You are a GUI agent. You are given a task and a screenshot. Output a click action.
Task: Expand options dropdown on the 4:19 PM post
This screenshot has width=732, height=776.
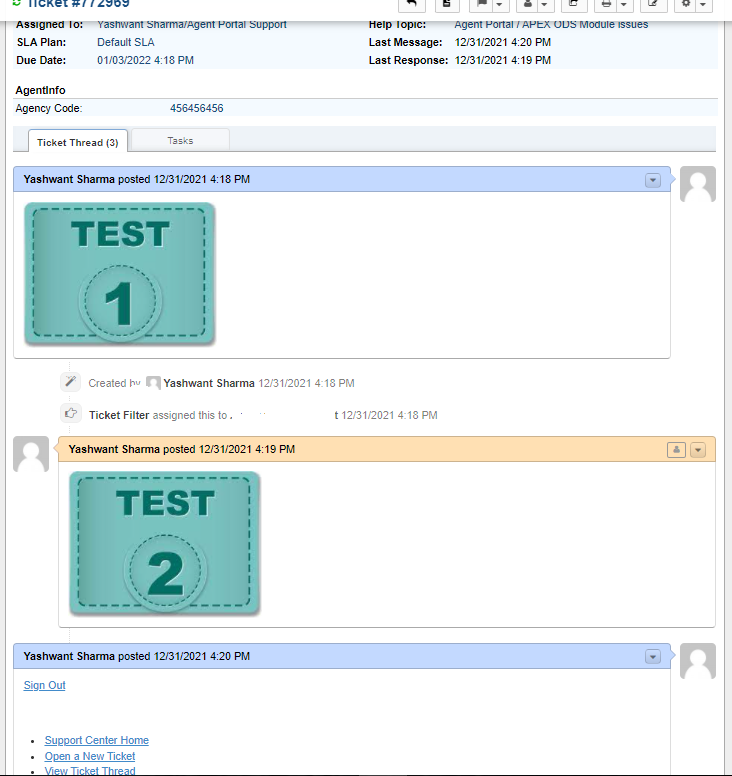[x=698, y=450]
